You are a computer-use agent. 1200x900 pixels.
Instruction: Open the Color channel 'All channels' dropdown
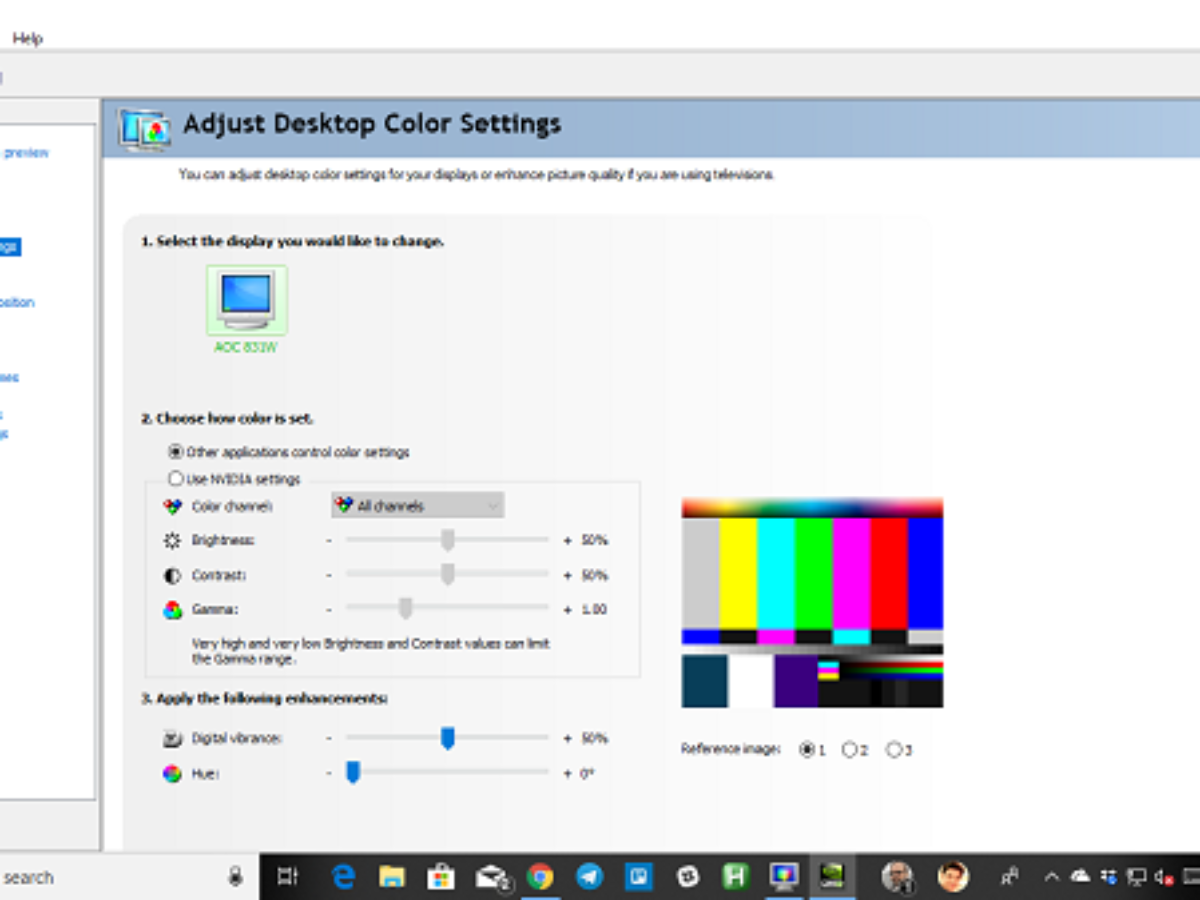coord(417,506)
